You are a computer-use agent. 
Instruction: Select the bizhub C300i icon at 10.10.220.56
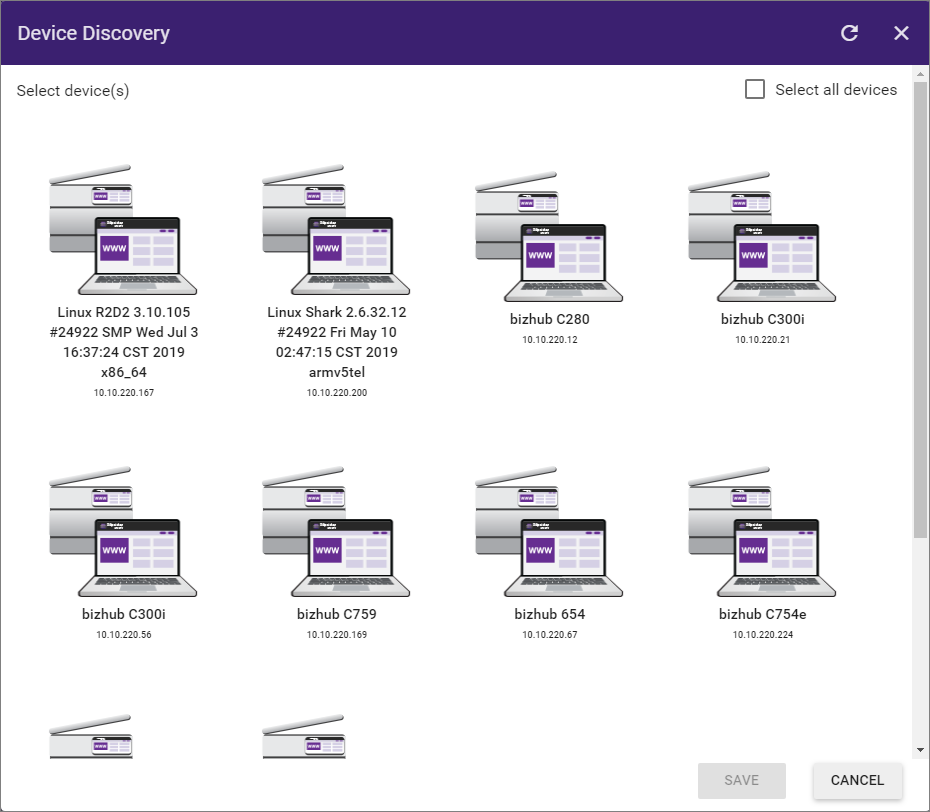[x=123, y=531]
